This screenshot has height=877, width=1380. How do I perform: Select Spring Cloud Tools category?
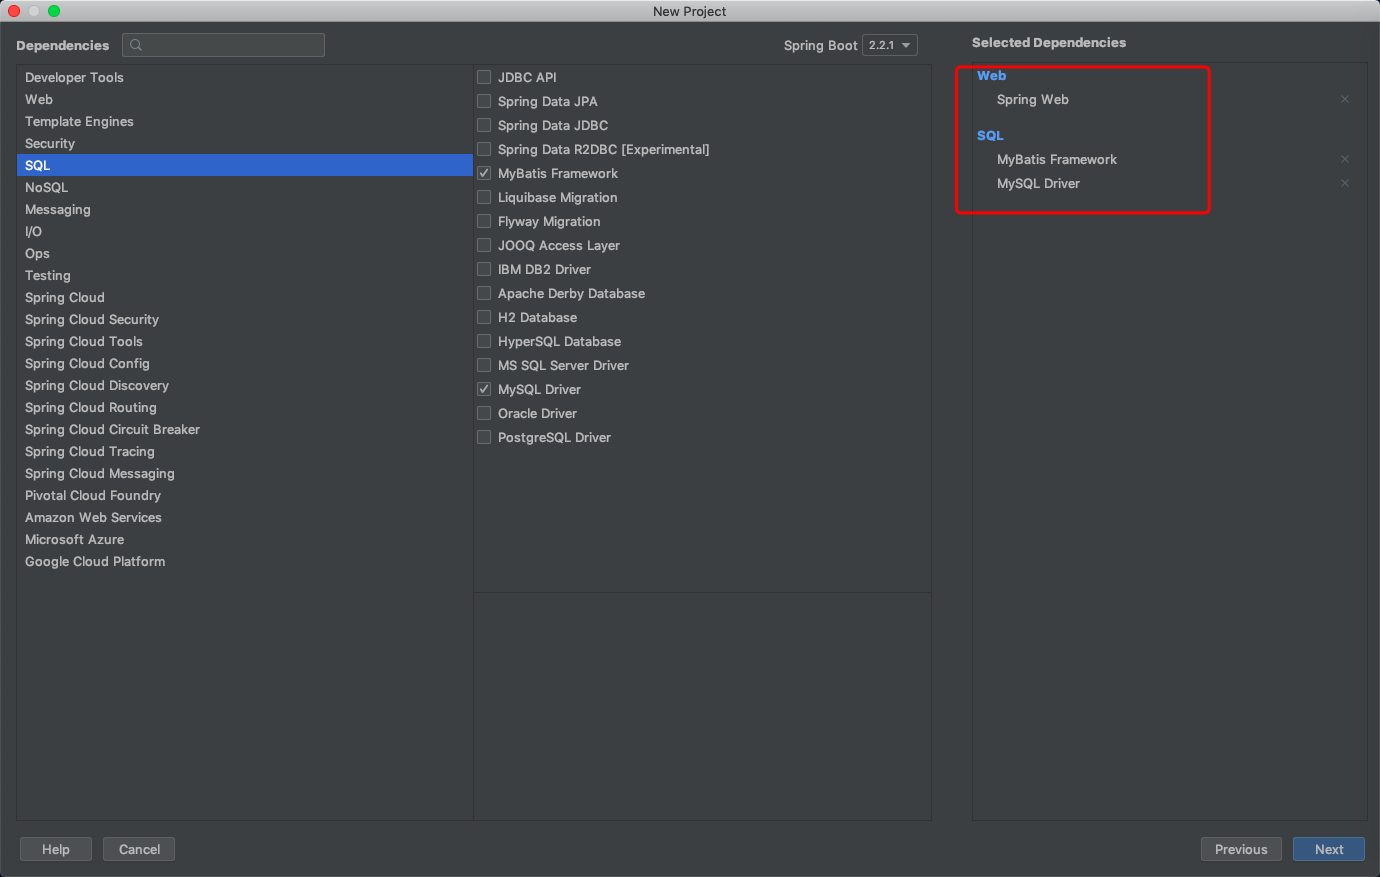coord(245,341)
